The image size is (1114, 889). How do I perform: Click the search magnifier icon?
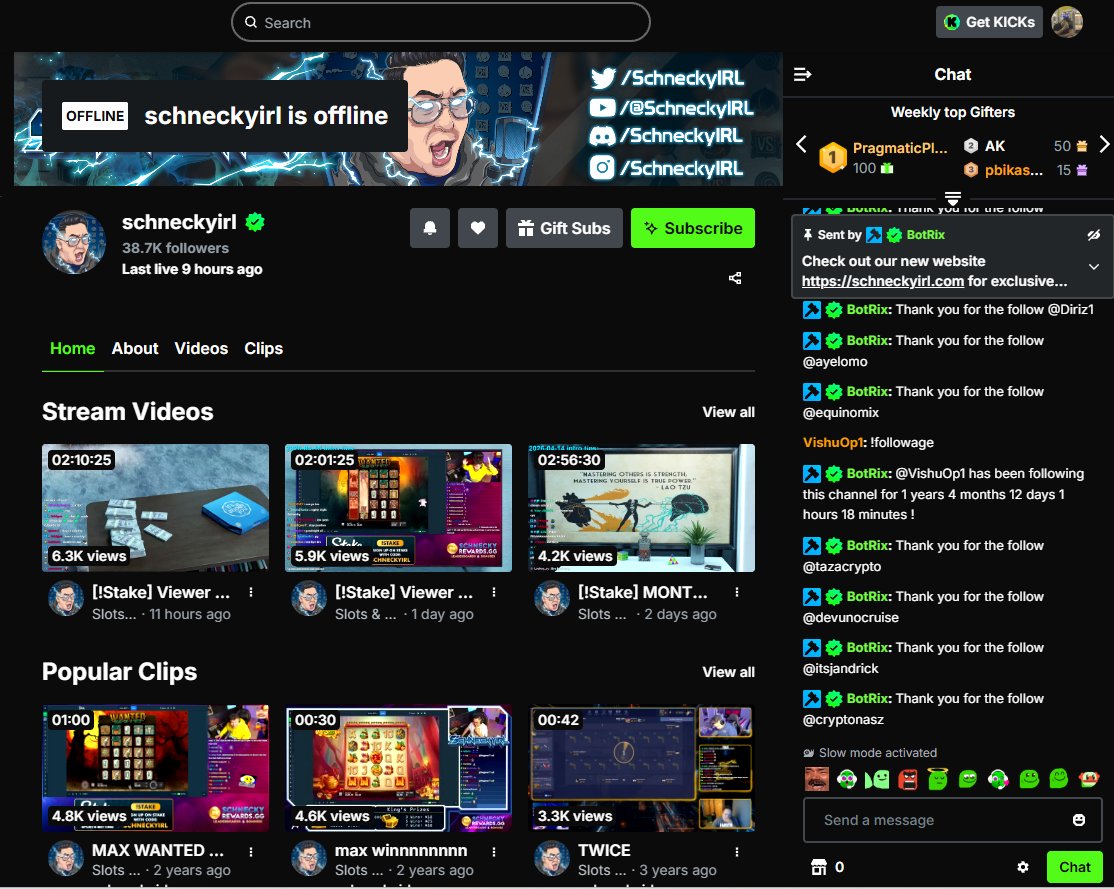(x=251, y=22)
